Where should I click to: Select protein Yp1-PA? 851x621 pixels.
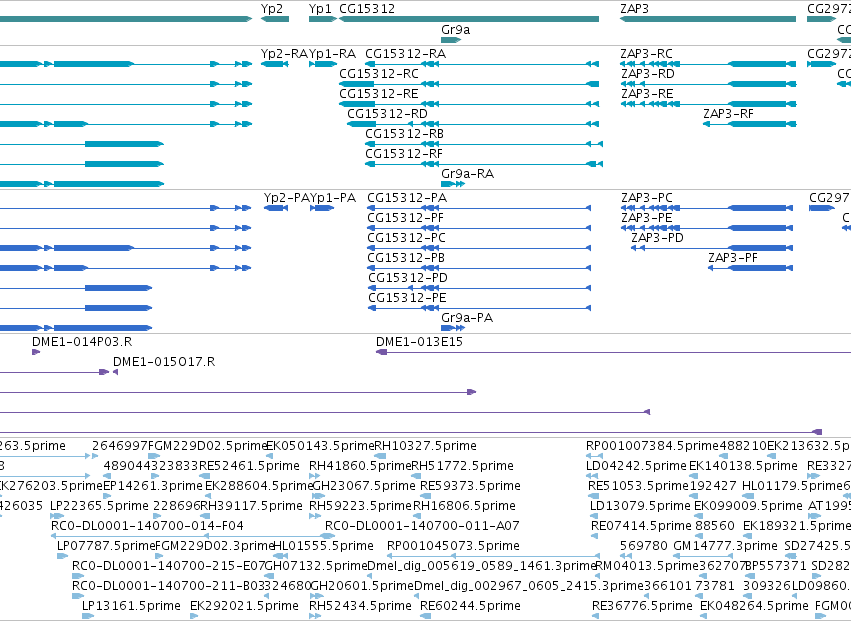point(333,198)
